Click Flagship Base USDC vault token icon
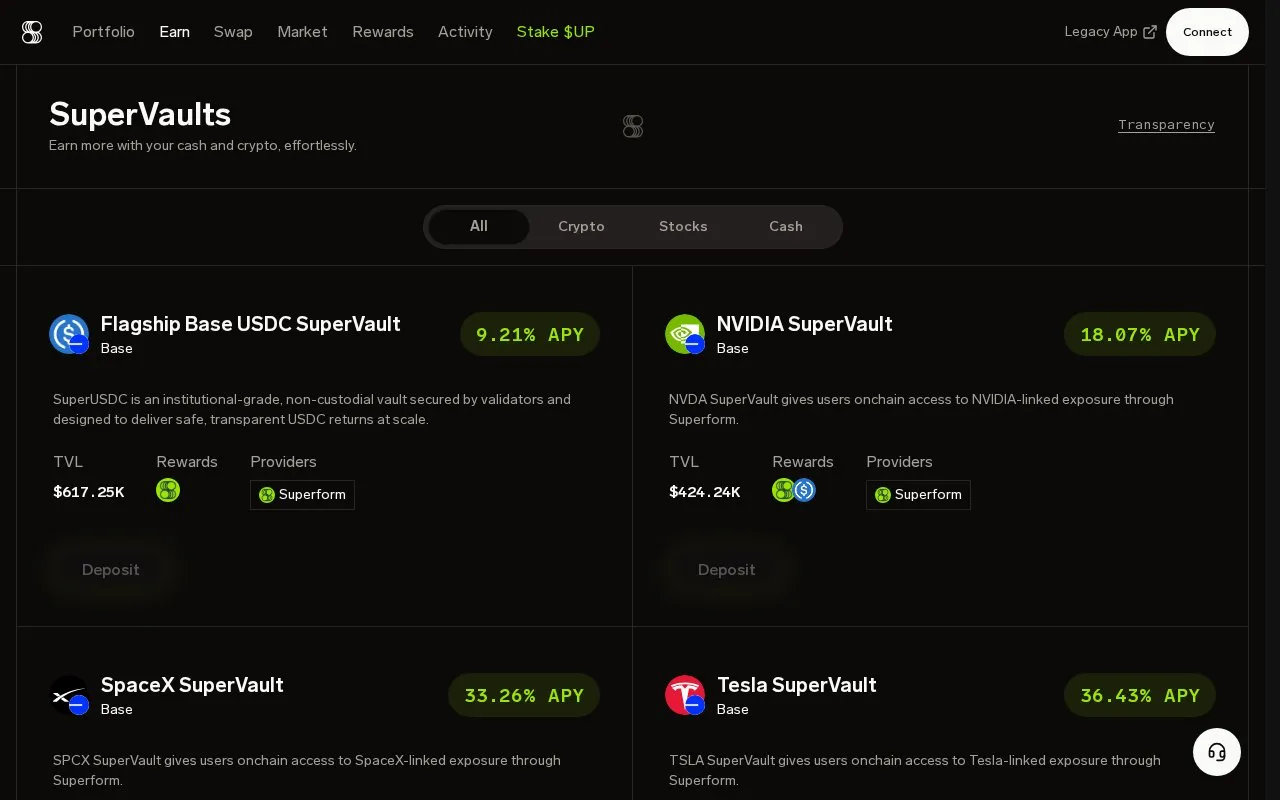Viewport: 1280px width, 800px height. 69,334
